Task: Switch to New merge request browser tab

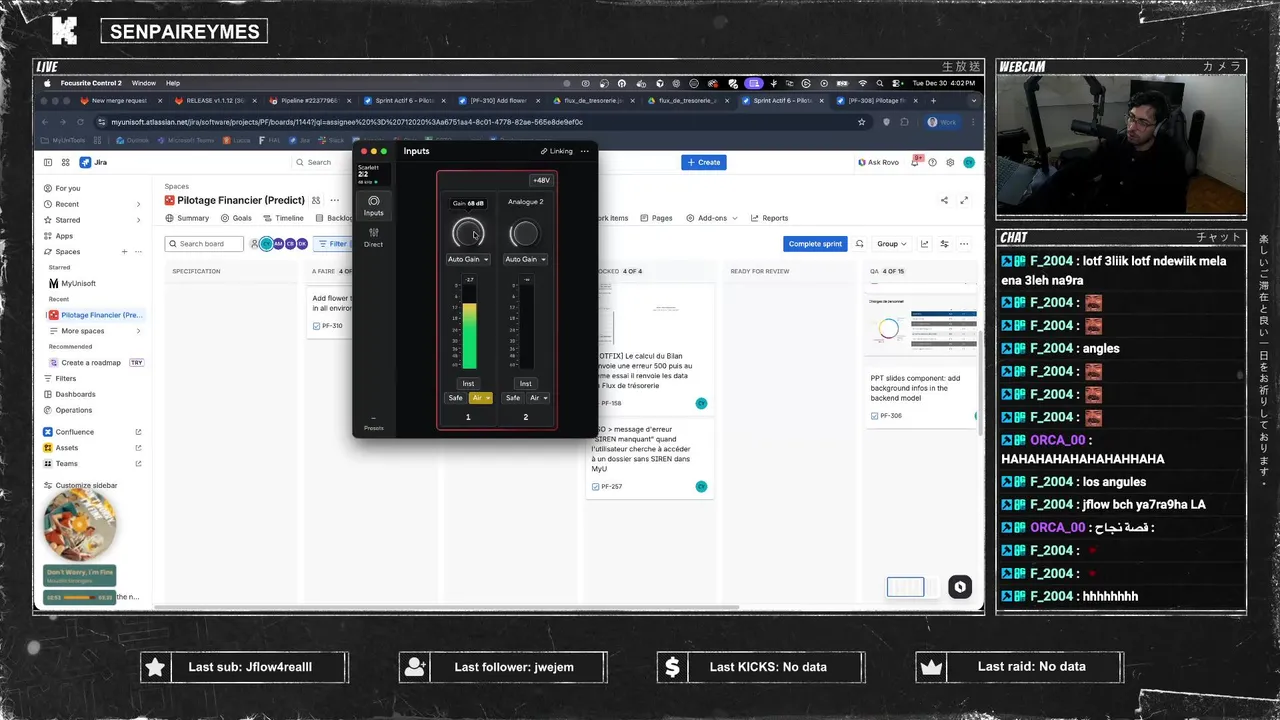Action: pyautogui.click(x=119, y=100)
